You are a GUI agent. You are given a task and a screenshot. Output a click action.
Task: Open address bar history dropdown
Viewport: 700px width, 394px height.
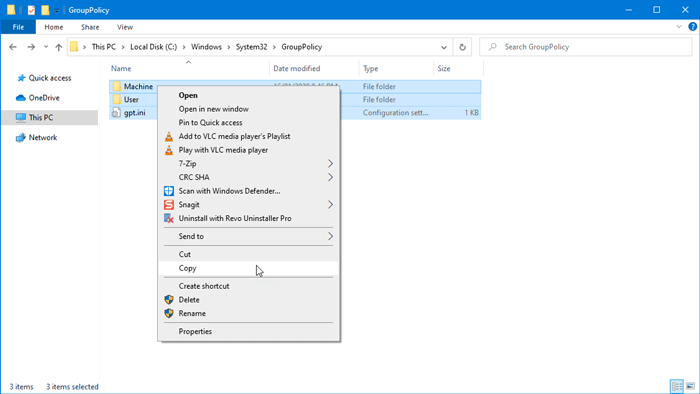click(x=444, y=47)
